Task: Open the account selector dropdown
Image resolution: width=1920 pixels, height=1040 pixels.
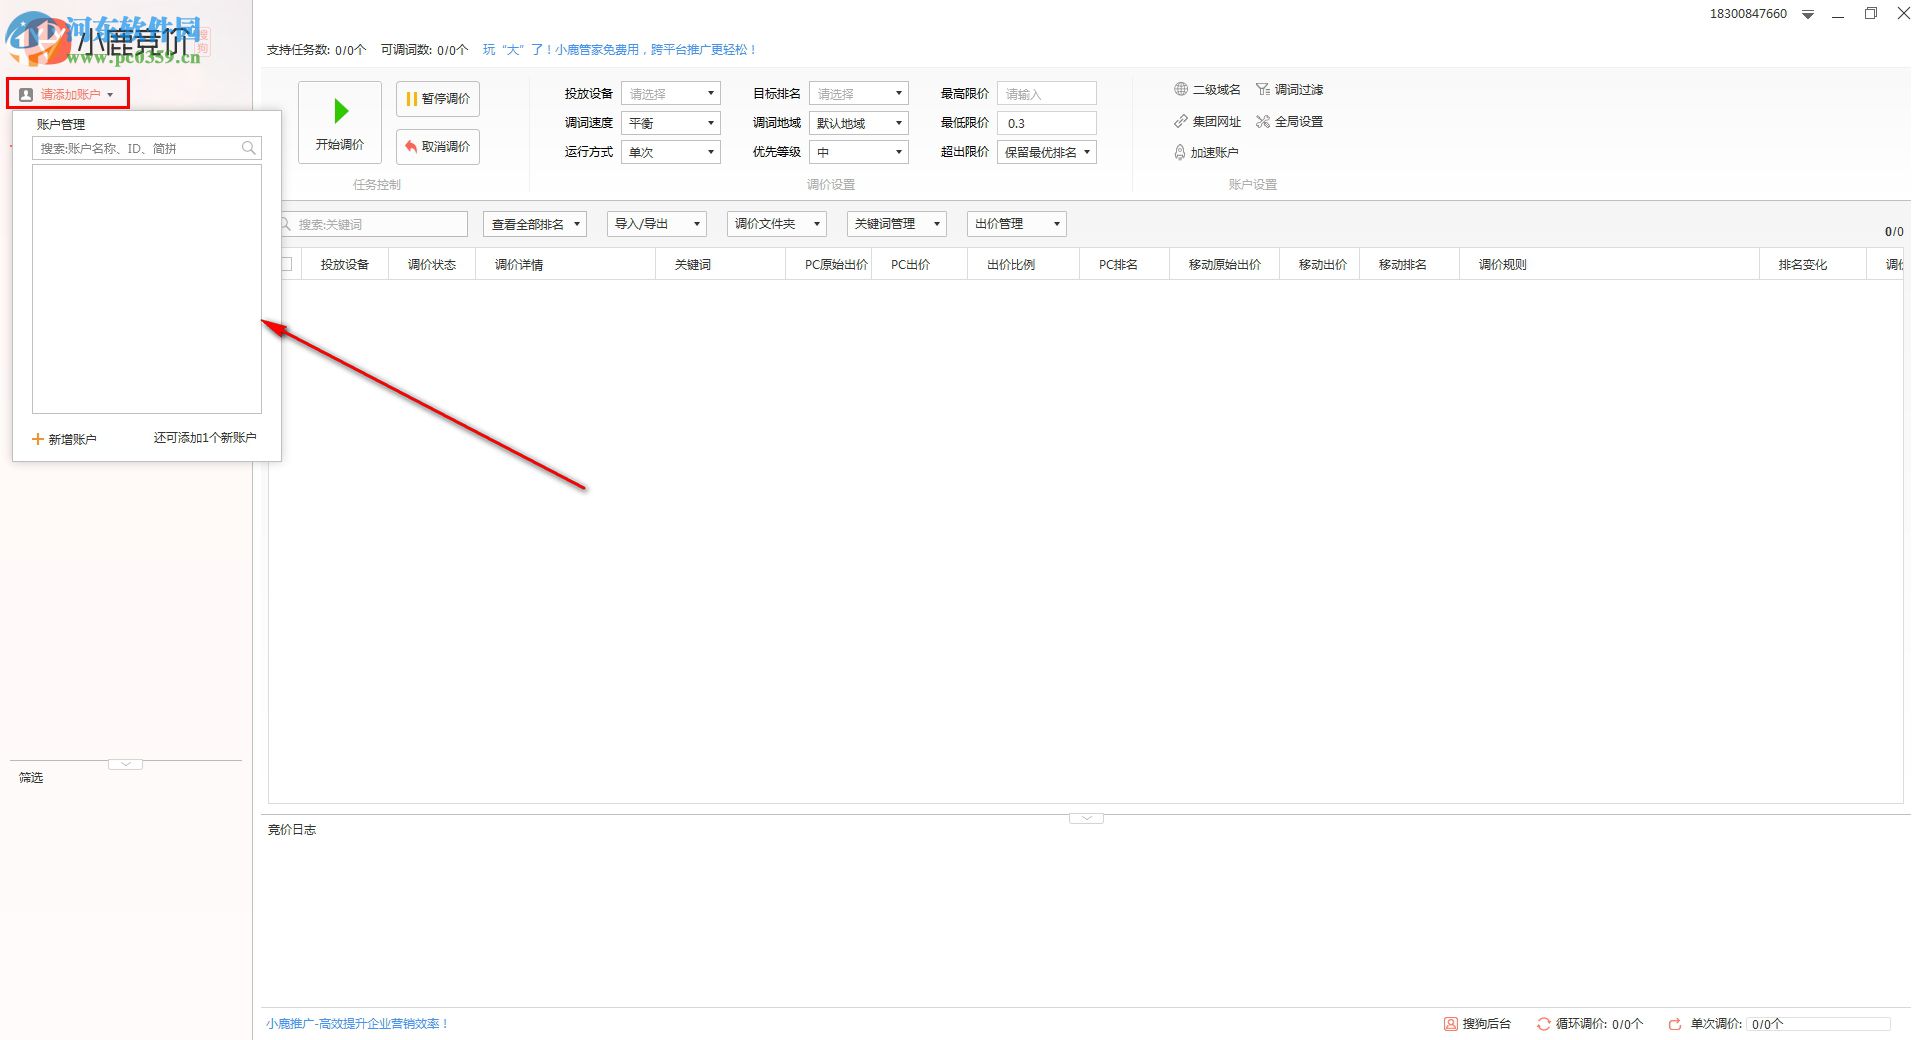Action: click(x=68, y=95)
